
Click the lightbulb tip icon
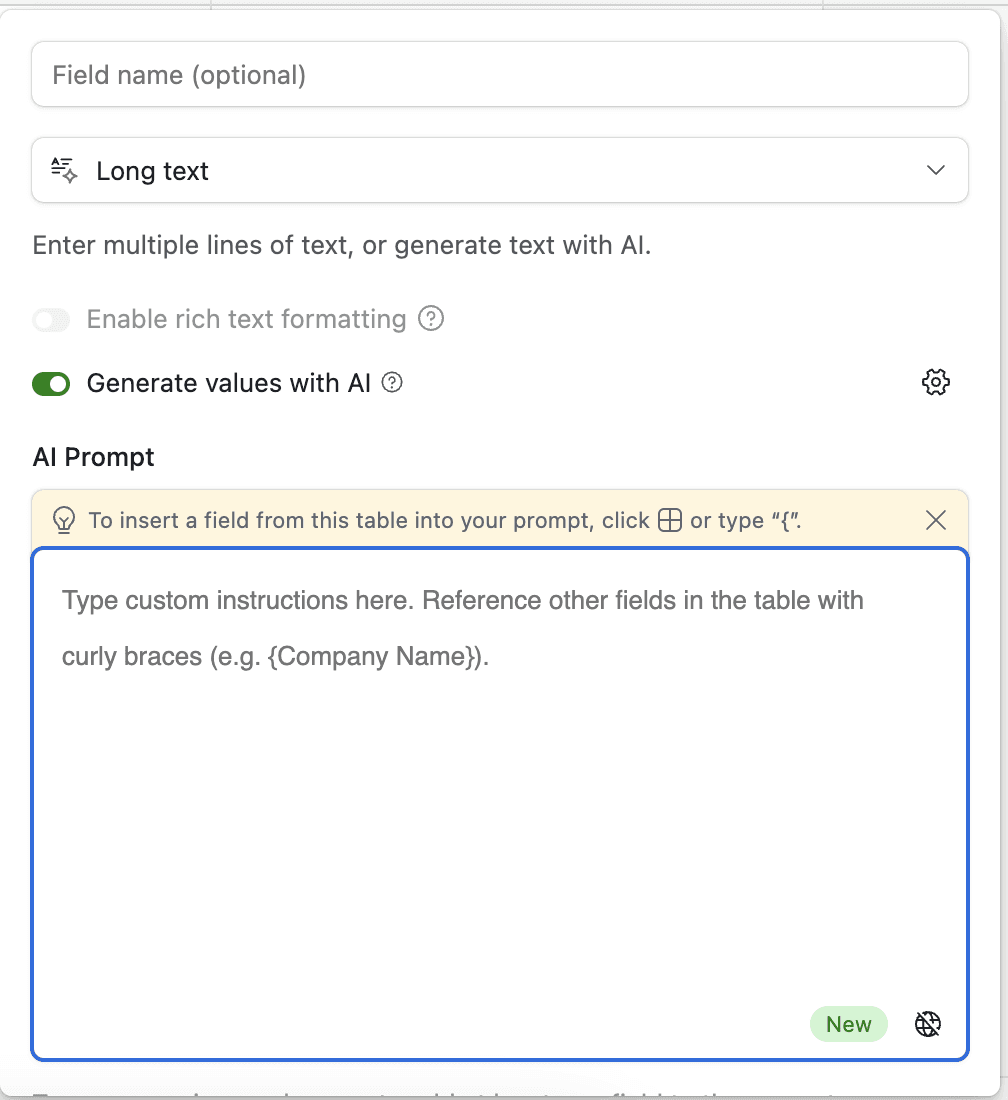(64, 521)
